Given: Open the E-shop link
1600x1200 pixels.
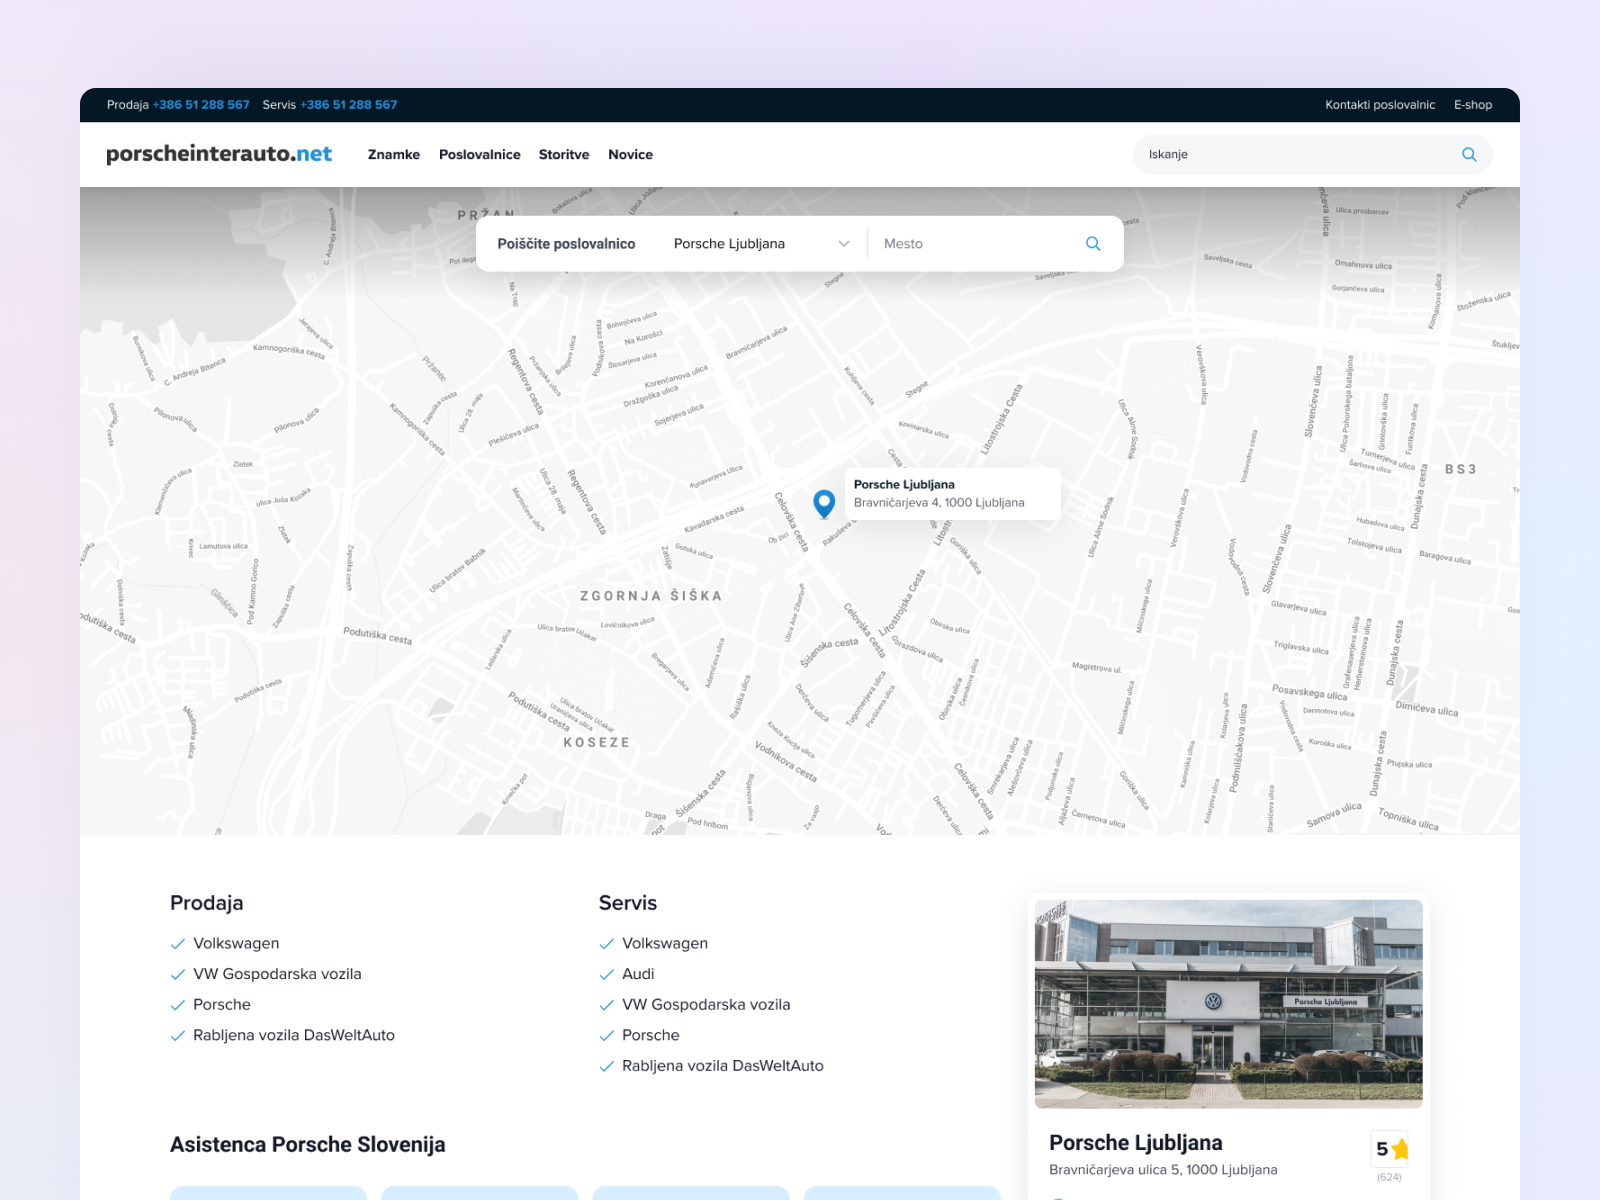Looking at the screenshot, I should (x=1473, y=105).
